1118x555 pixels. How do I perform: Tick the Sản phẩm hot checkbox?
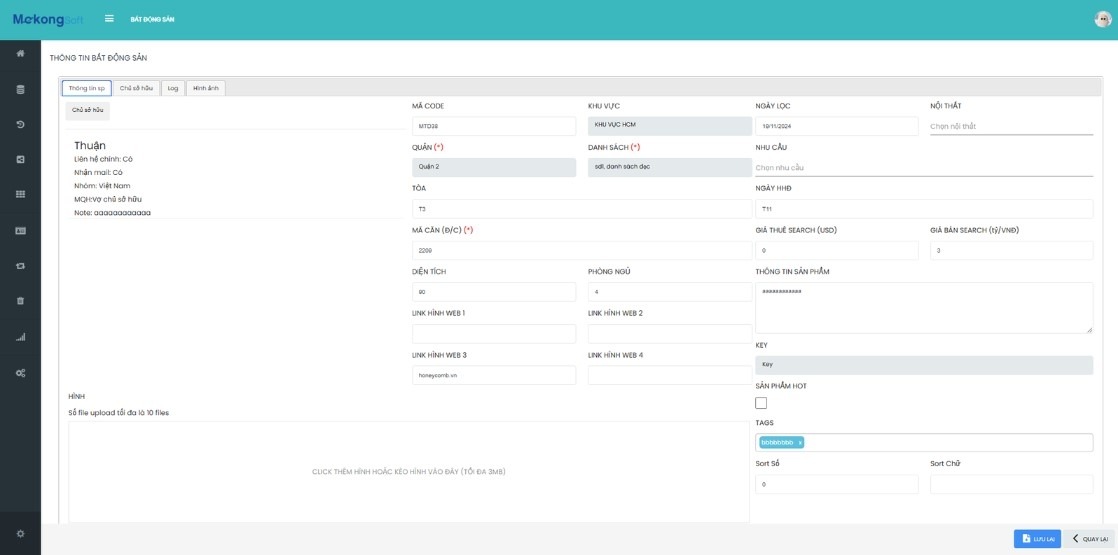[761, 403]
